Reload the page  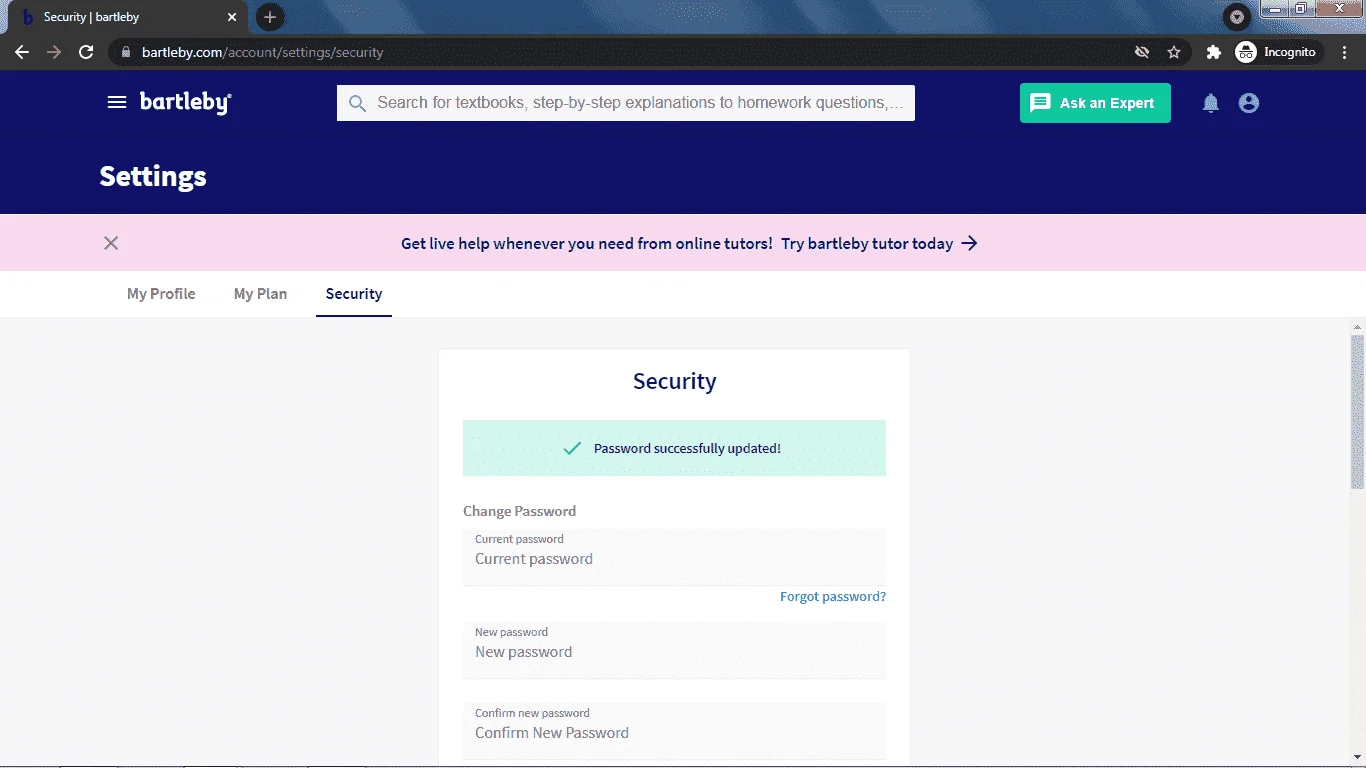pyautogui.click(x=86, y=52)
